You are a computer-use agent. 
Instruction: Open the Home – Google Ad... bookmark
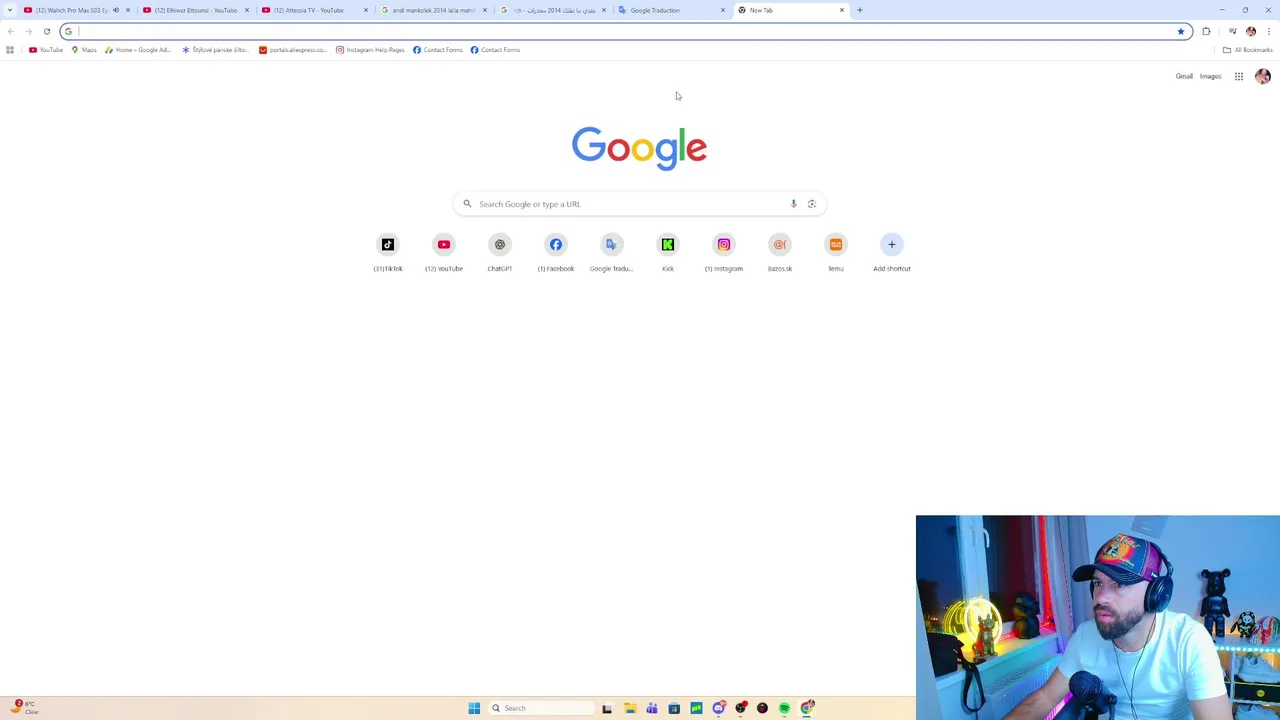point(138,50)
